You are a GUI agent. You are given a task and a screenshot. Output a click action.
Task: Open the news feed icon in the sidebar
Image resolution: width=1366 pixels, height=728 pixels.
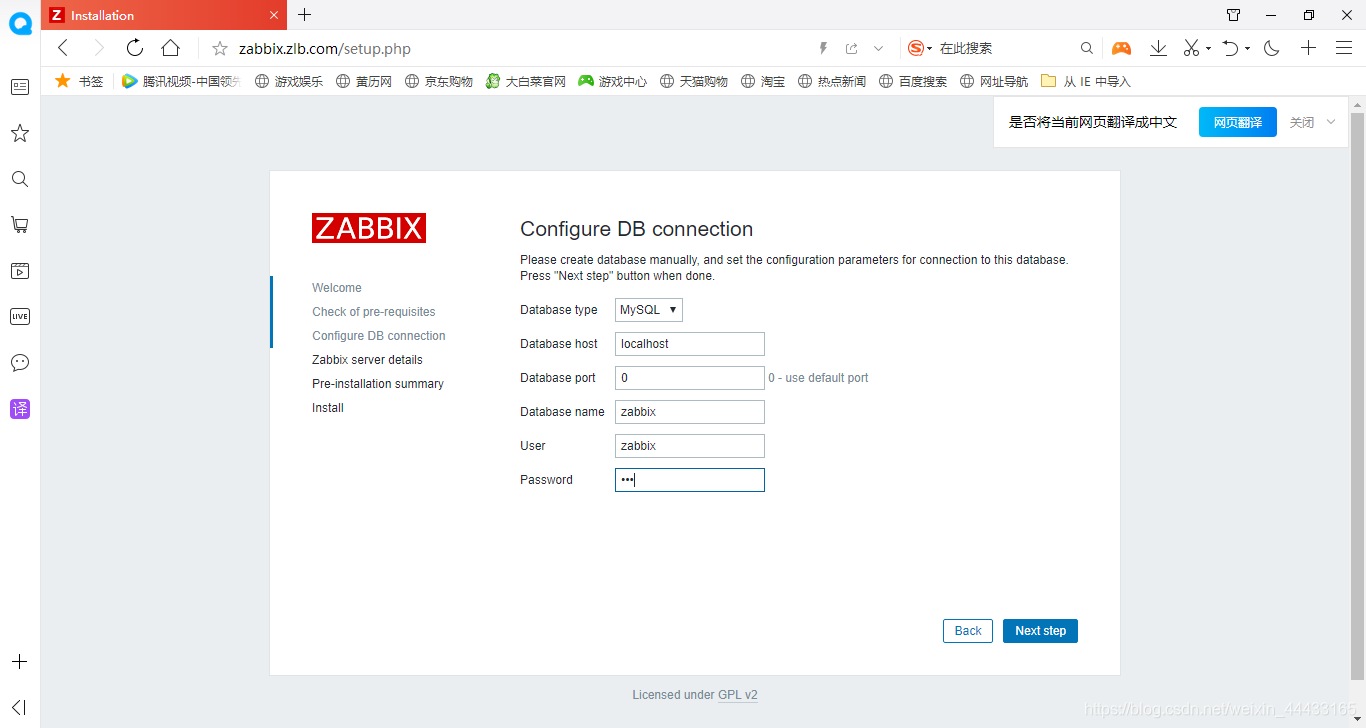tap(20, 87)
